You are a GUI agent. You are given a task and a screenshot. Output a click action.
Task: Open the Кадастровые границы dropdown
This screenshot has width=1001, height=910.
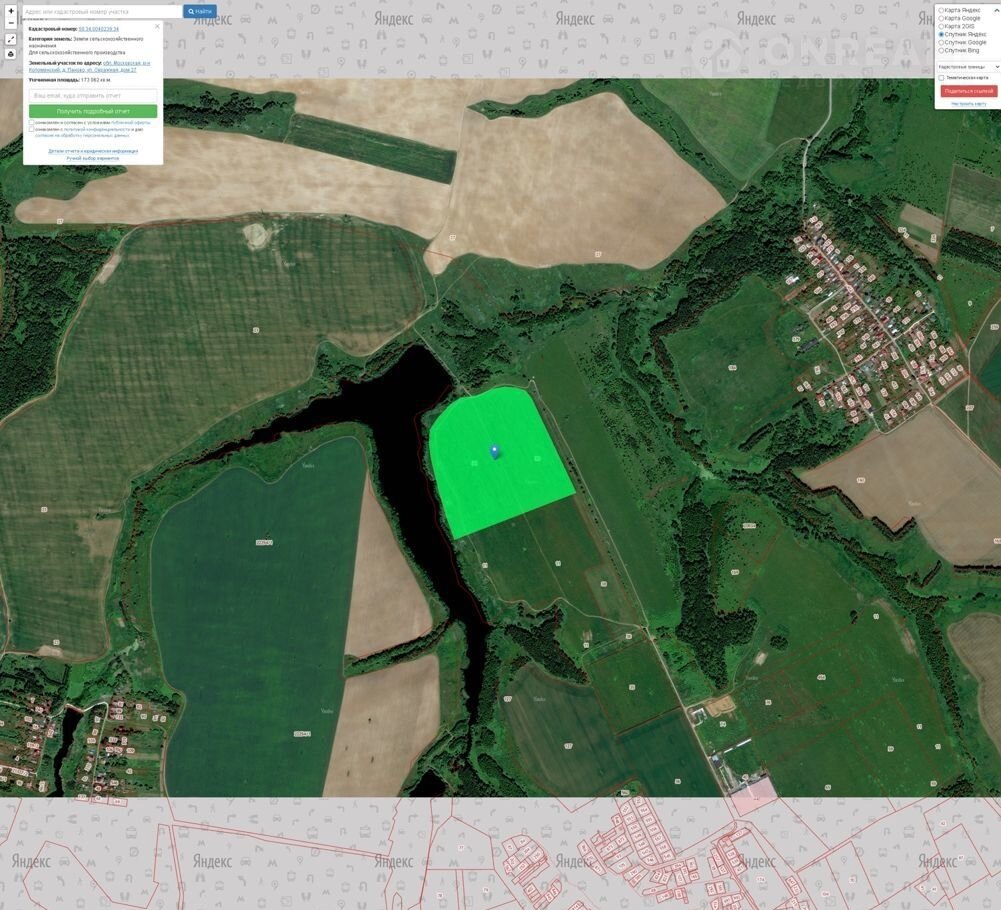[967, 66]
